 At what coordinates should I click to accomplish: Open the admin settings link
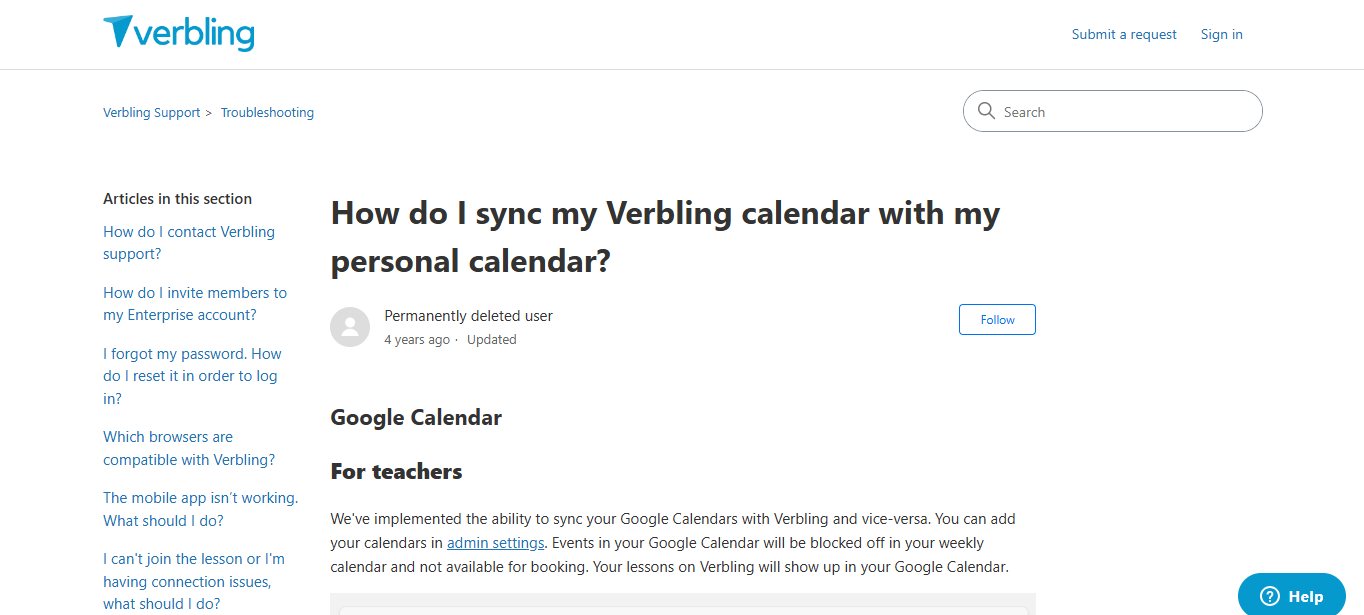495,542
